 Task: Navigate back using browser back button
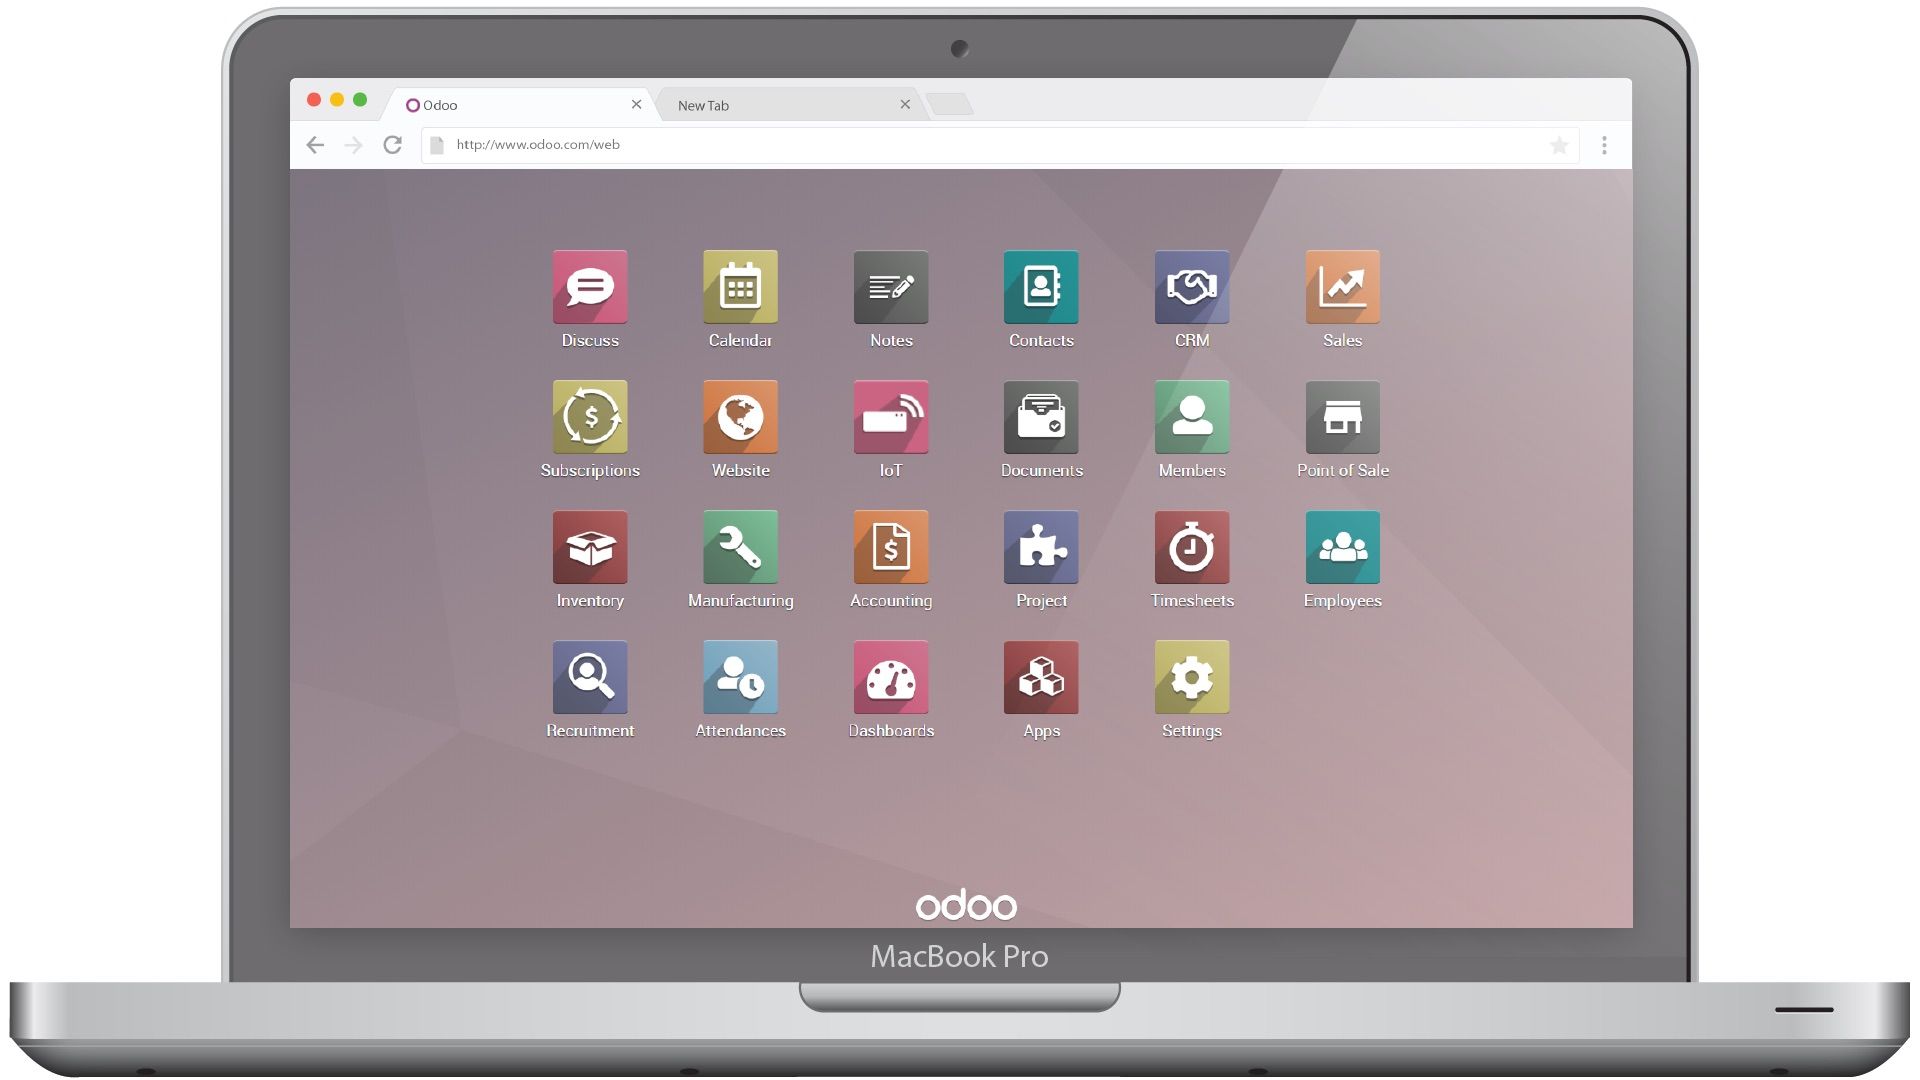click(x=315, y=144)
